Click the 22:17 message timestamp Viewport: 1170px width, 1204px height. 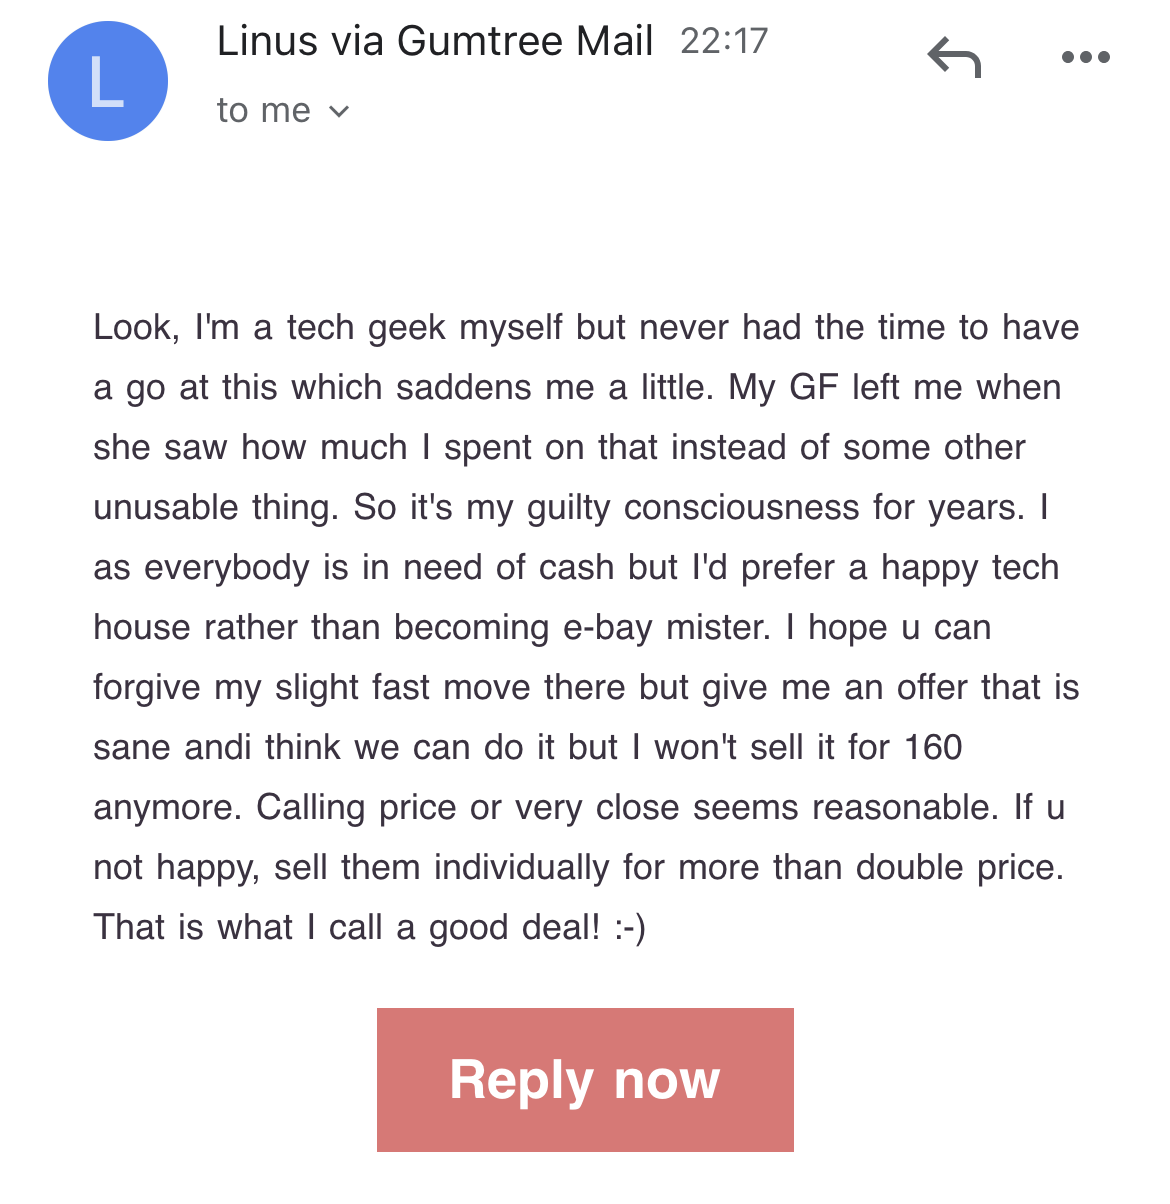coord(724,42)
